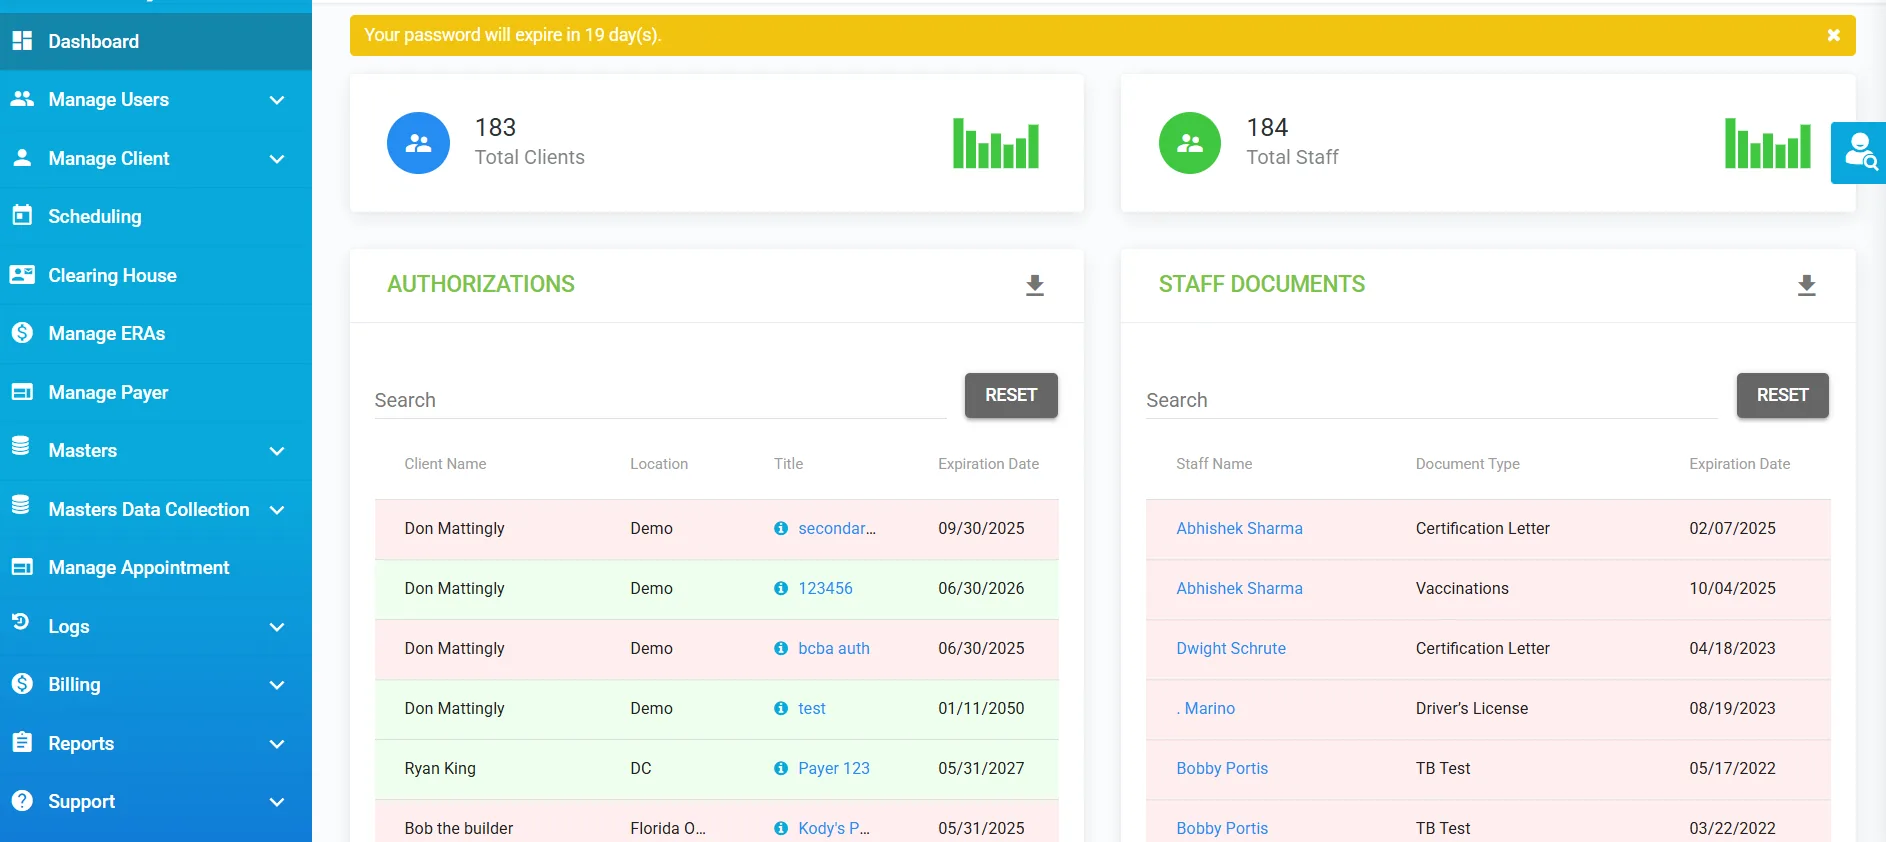View the Total Clients bar chart
Screen dimensions: 1886x842
click(x=996, y=143)
